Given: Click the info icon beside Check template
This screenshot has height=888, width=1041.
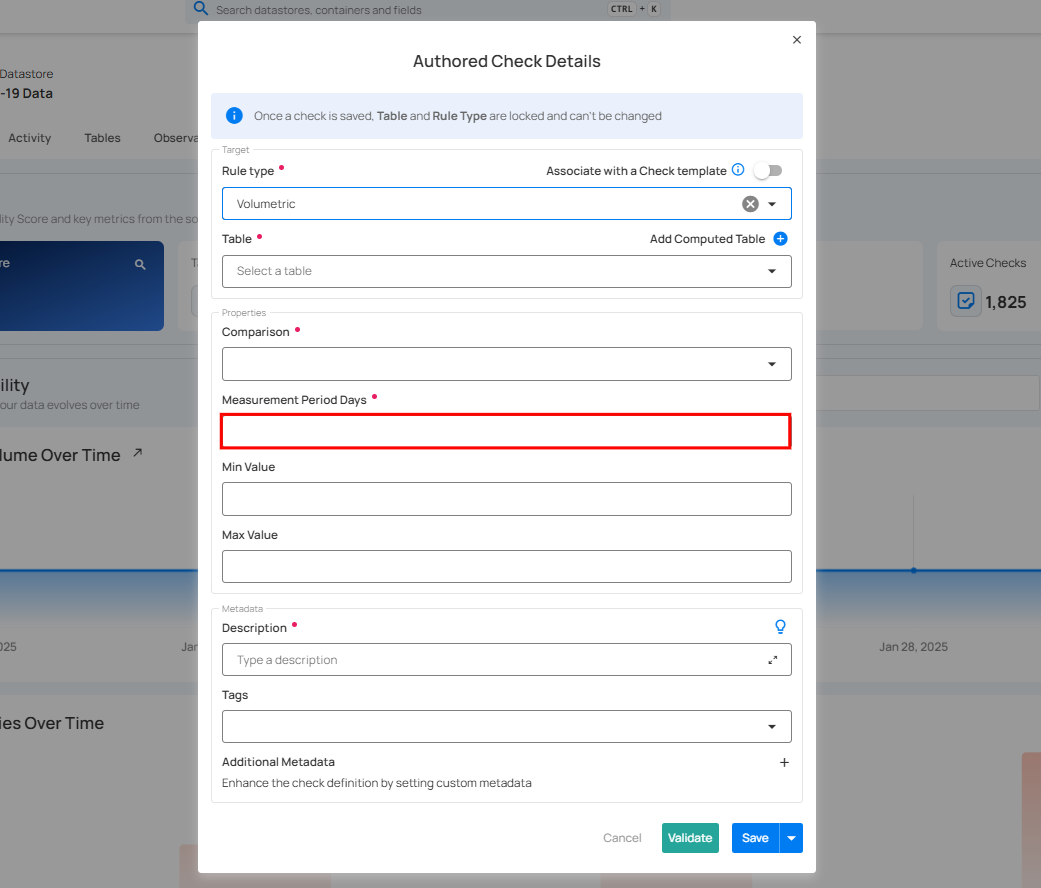Looking at the screenshot, I should (738, 170).
